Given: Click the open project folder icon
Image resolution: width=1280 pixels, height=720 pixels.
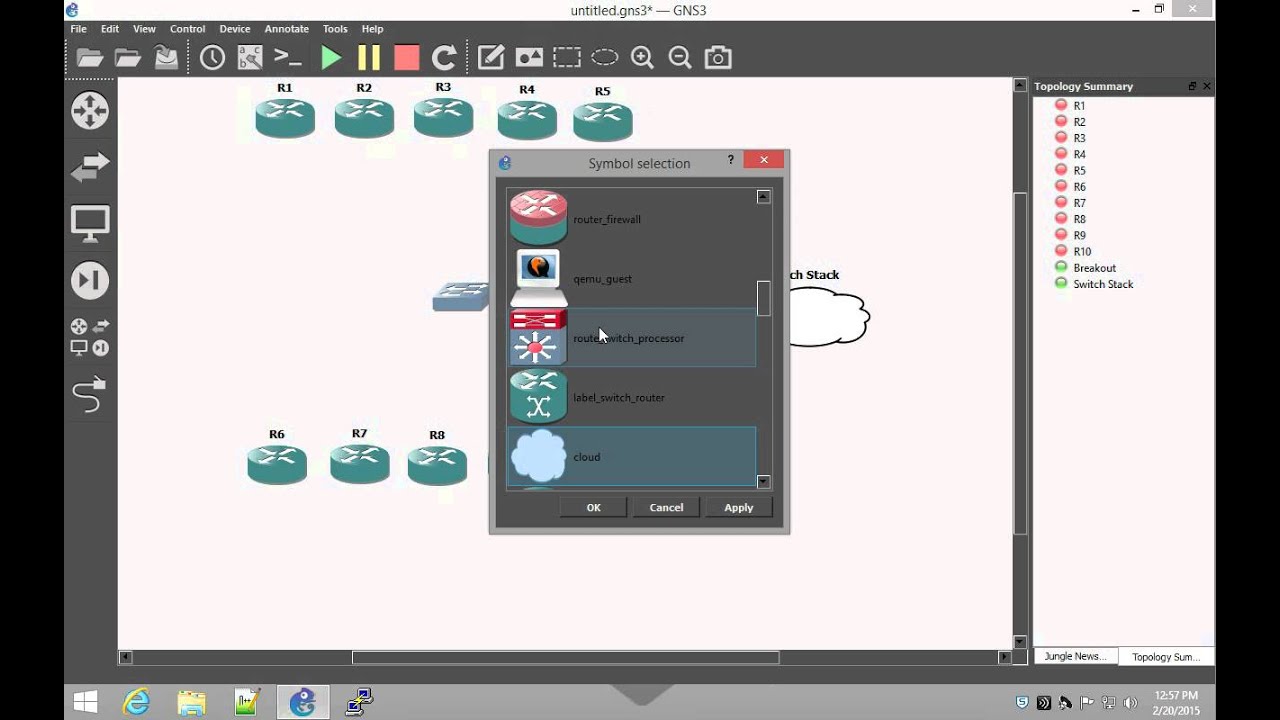Looking at the screenshot, I should pyautogui.click(x=128, y=58).
